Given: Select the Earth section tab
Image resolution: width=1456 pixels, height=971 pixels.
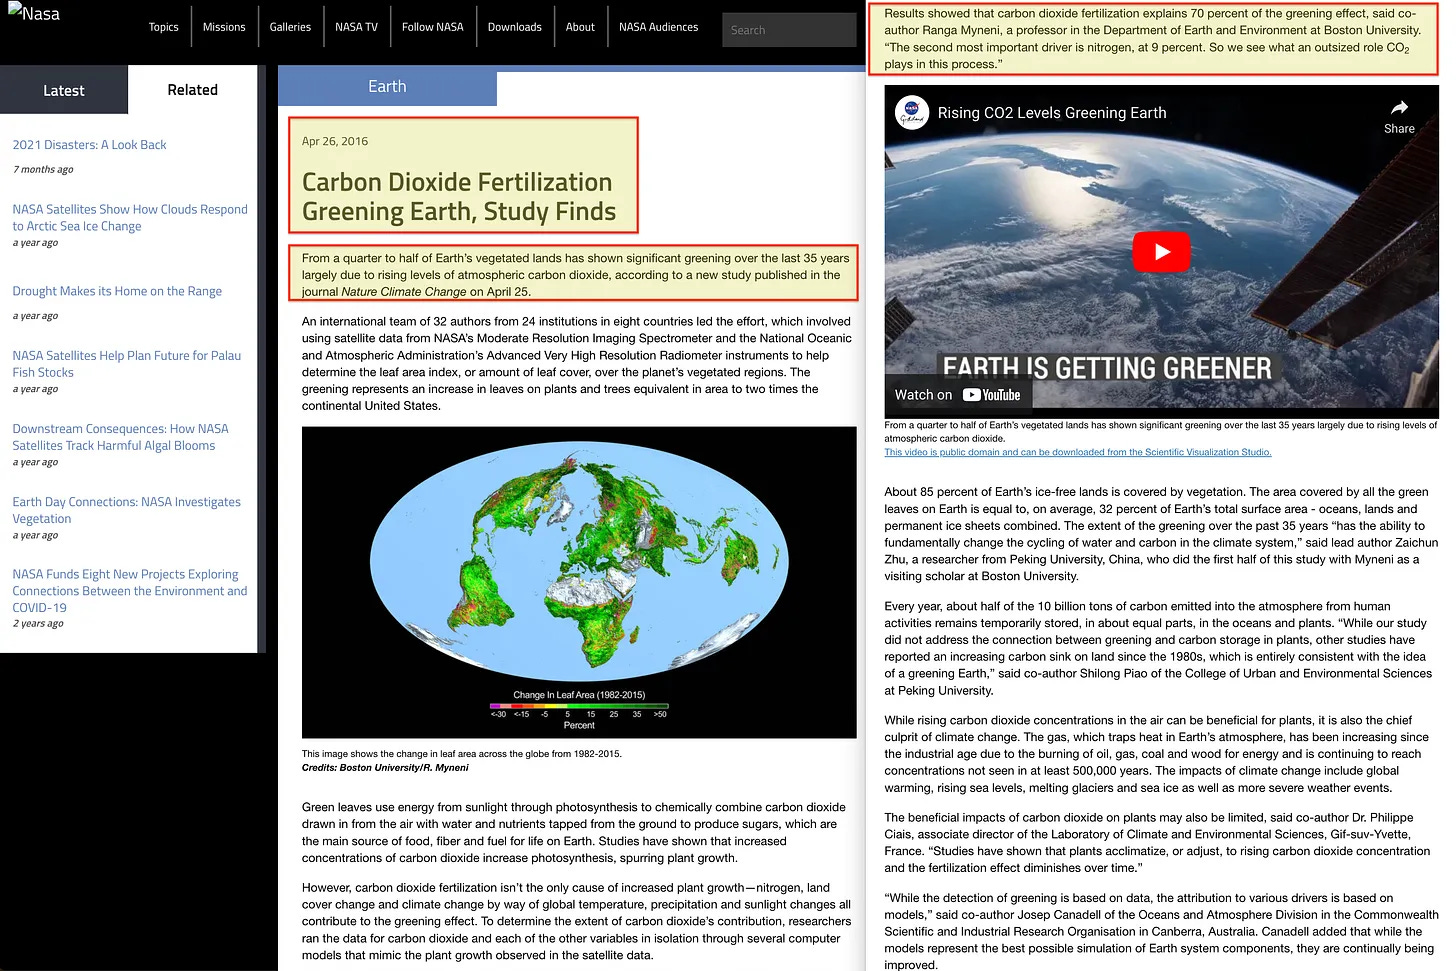Looking at the screenshot, I should (x=387, y=87).
